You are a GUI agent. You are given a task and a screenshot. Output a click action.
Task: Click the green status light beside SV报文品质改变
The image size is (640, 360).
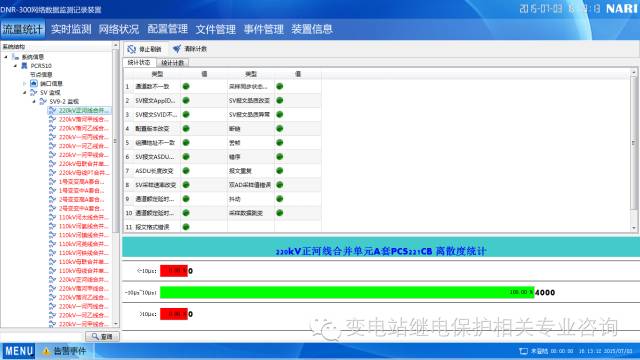point(280,100)
